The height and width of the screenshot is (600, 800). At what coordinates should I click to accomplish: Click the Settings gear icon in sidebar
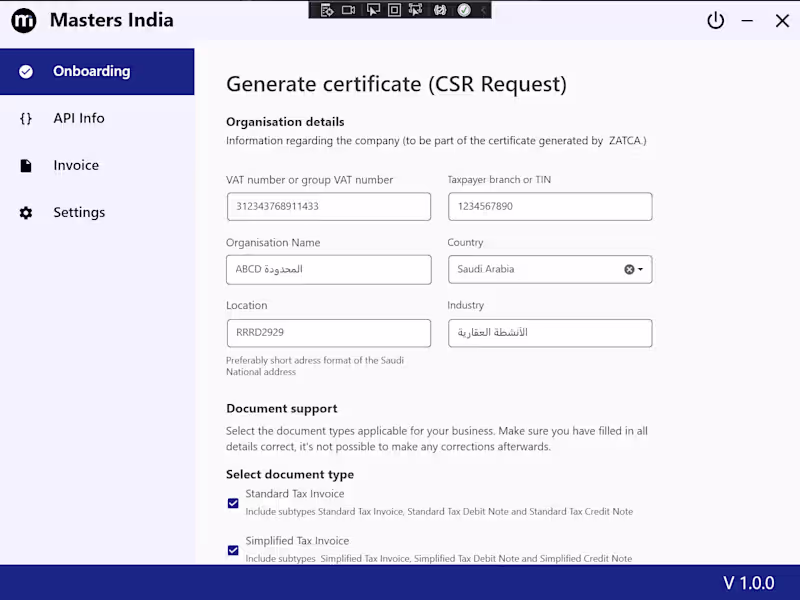[26, 212]
